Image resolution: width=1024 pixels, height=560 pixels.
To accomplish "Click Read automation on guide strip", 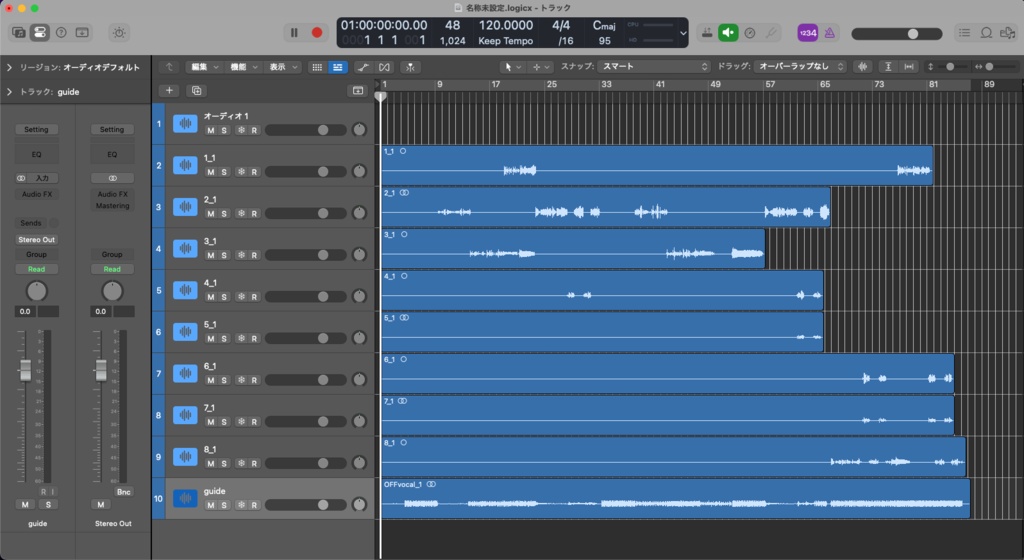I will click(37, 269).
